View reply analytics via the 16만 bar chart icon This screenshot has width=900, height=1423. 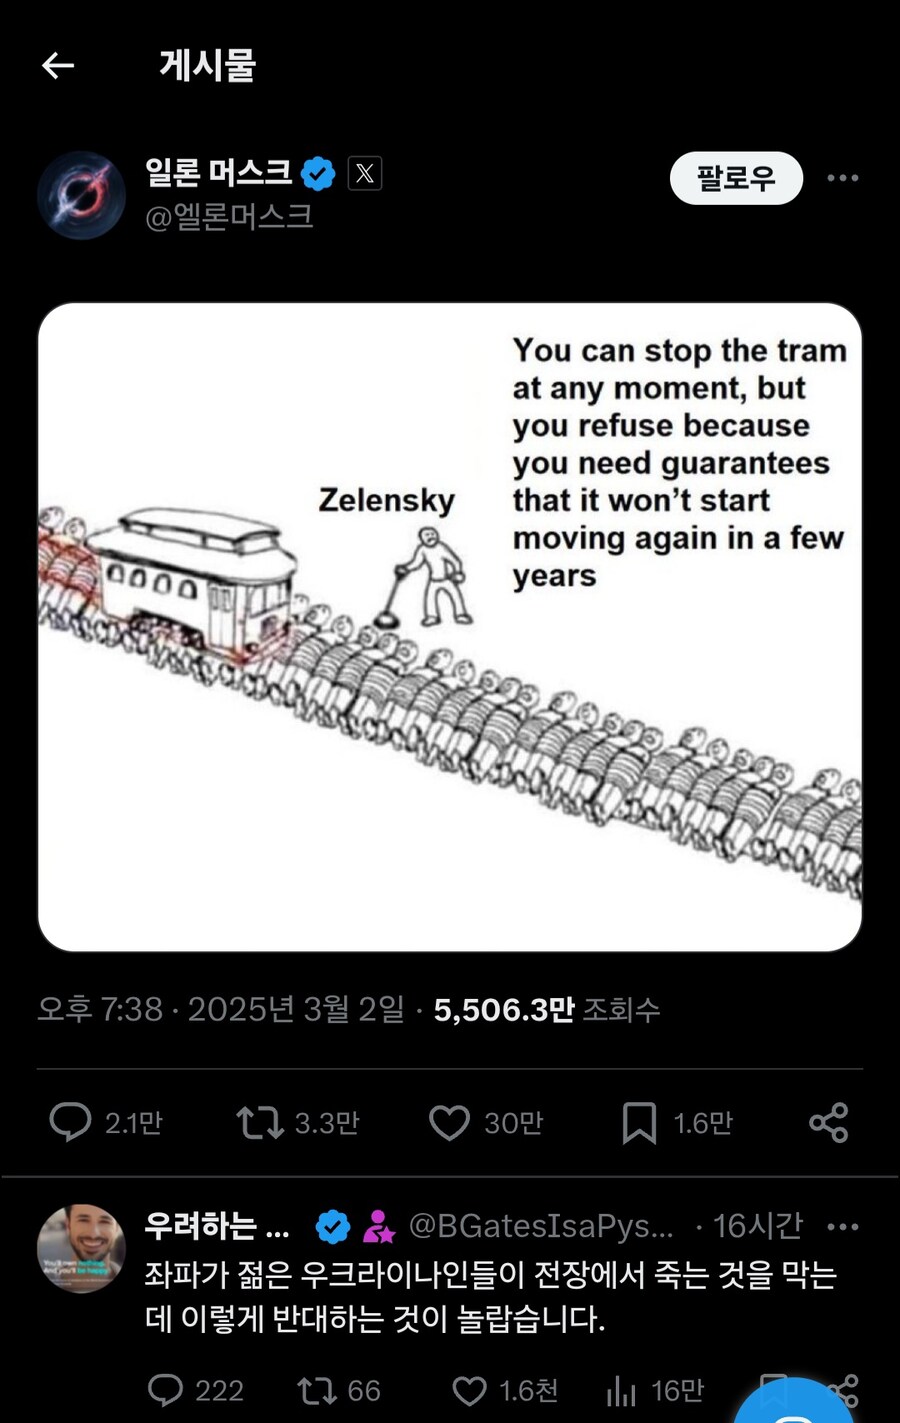621,1391
